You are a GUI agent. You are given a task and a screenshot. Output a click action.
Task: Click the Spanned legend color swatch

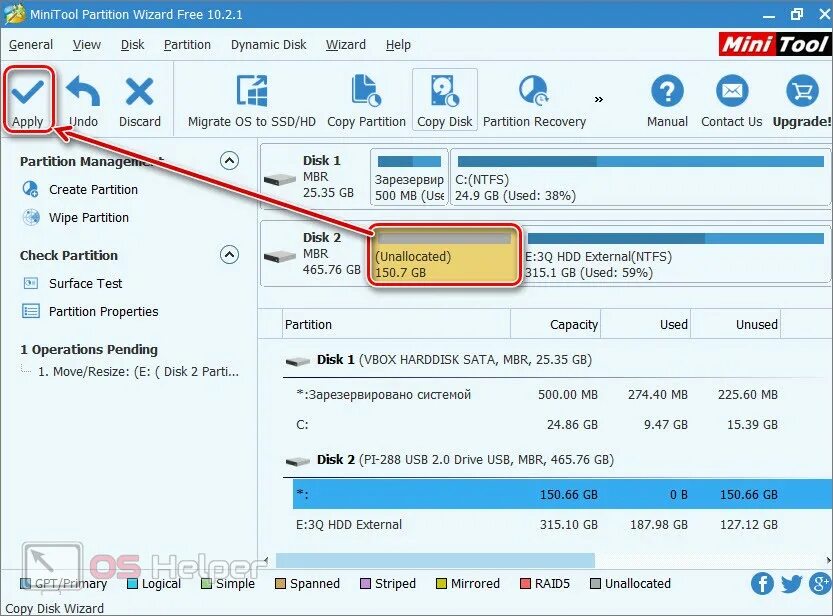[280, 584]
